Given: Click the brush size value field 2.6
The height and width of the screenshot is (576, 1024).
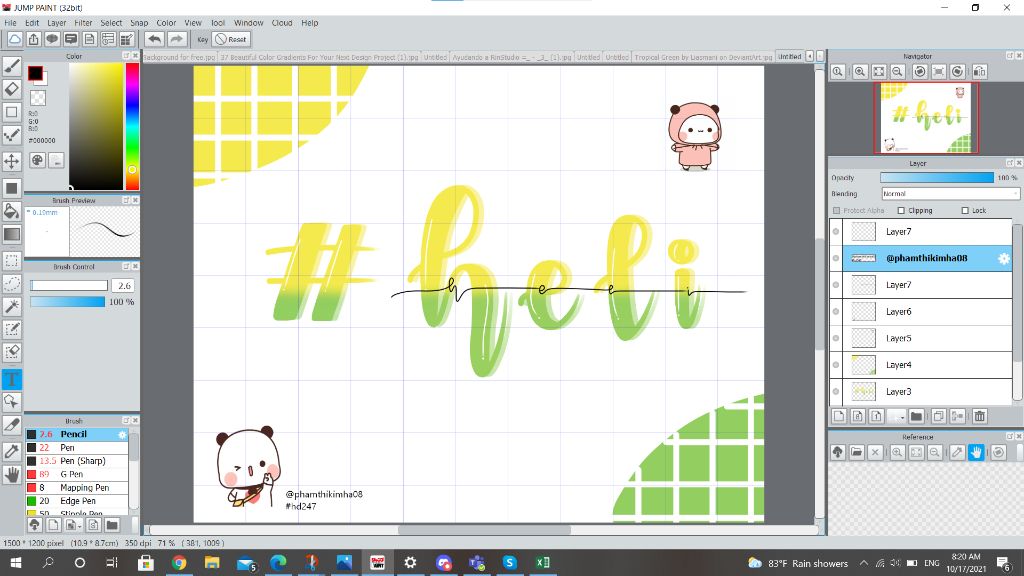Looking at the screenshot, I should pos(123,285).
